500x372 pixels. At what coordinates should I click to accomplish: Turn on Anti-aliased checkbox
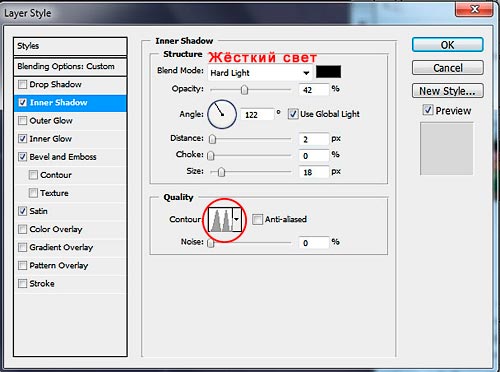pos(257,219)
